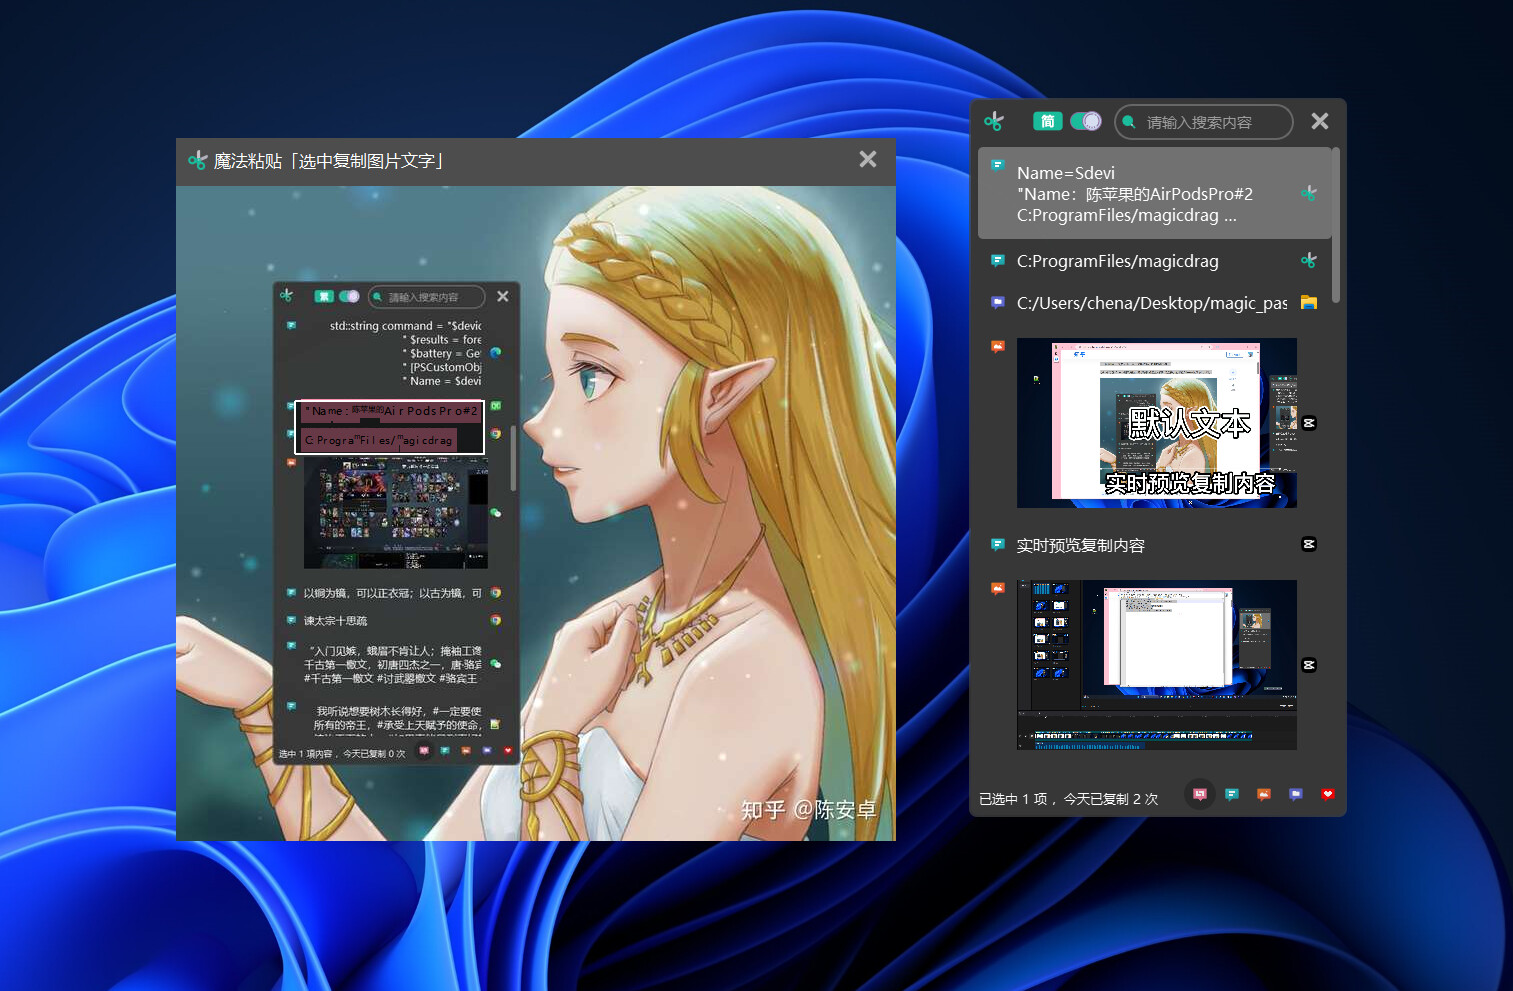Image resolution: width=1513 pixels, height=991 pixels.
Task: Copy the Name=Sdevi entry using its scissors icon
Action: (1309, 193)
